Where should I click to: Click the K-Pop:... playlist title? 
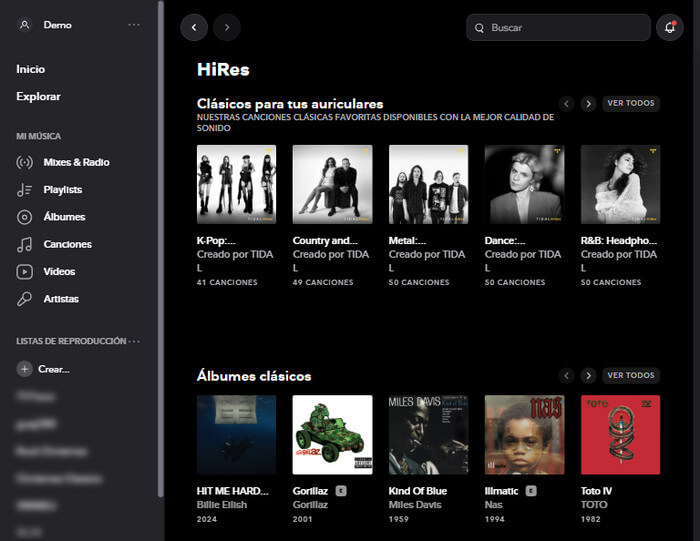click(216, 241)
